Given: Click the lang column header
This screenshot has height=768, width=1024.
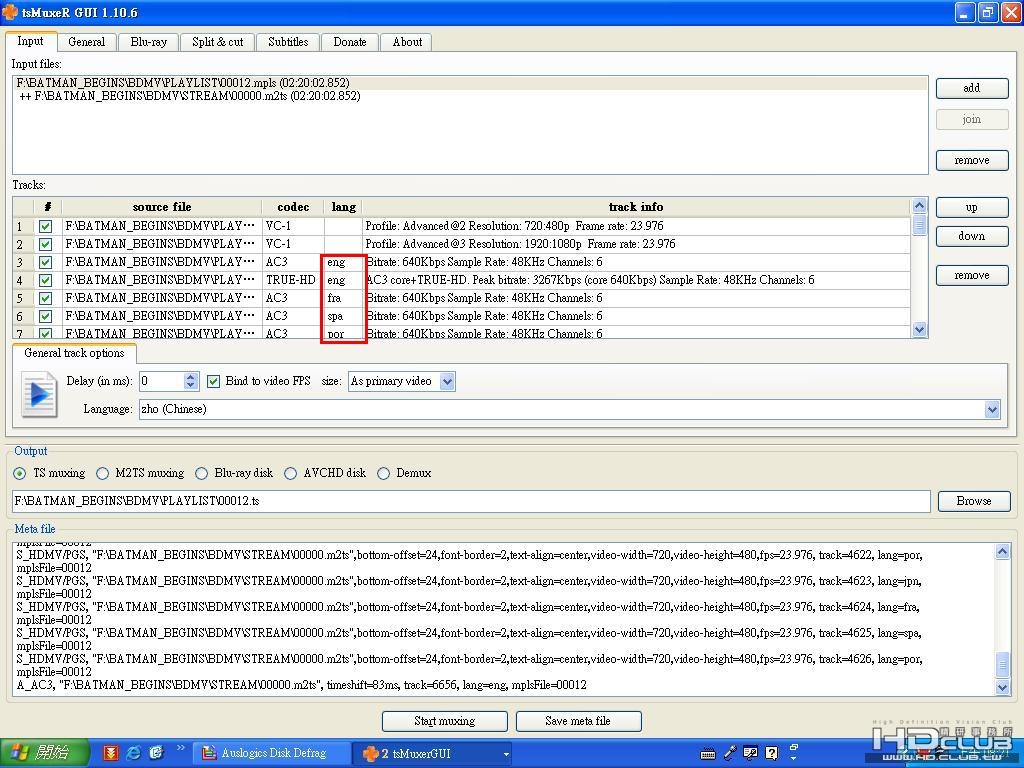Looking at the screenshot, I should coord(344,207).
